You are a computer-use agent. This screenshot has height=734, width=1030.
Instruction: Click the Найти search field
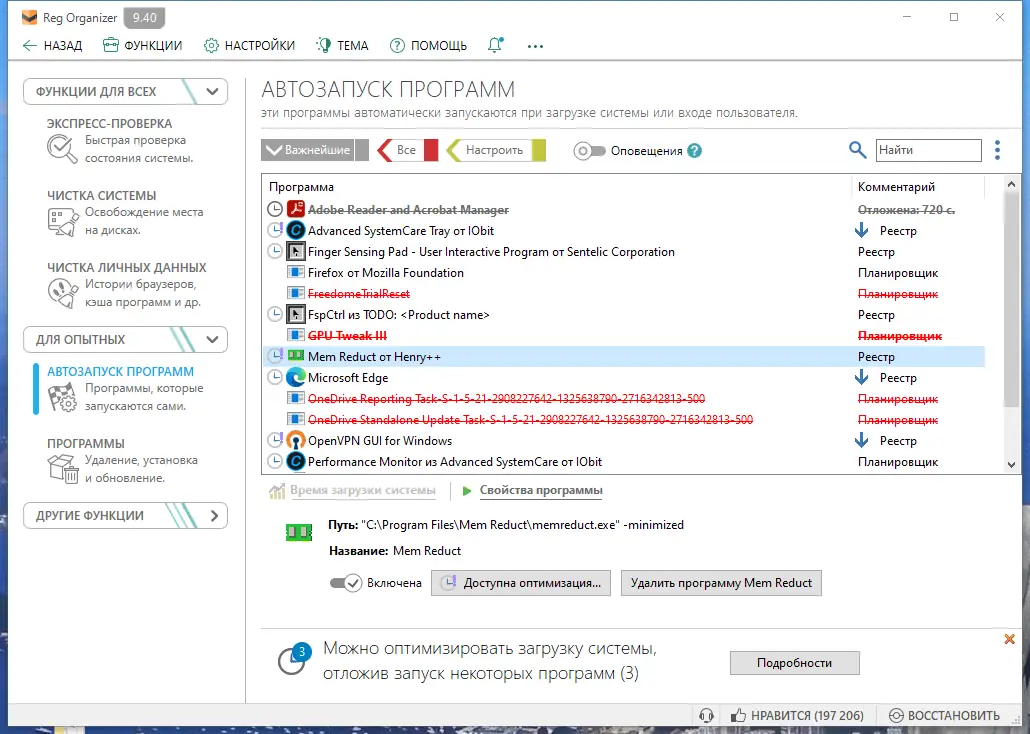[x=928, y=150]
